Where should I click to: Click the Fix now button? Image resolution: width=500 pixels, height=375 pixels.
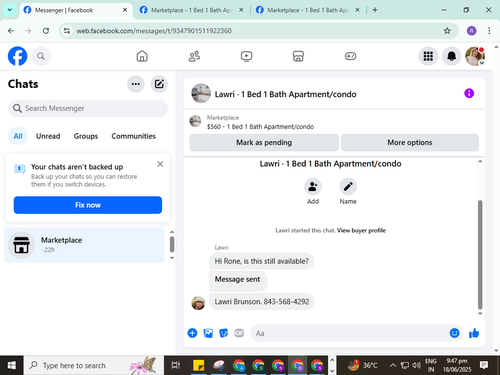coord(88,205)
